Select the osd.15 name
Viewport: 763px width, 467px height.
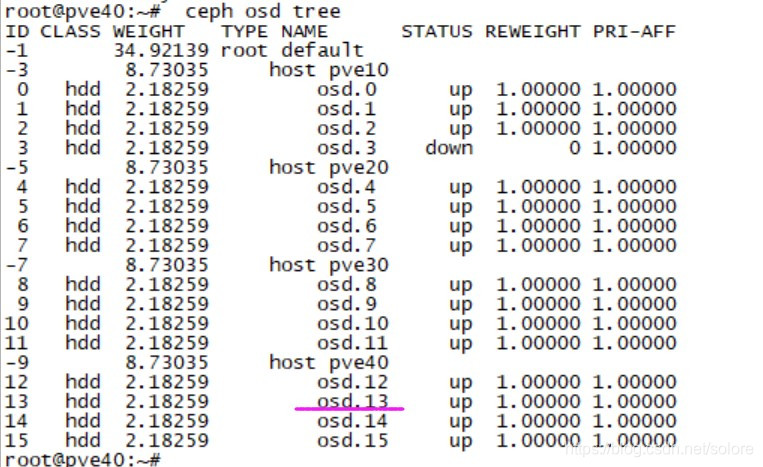[x=353, y=440]
